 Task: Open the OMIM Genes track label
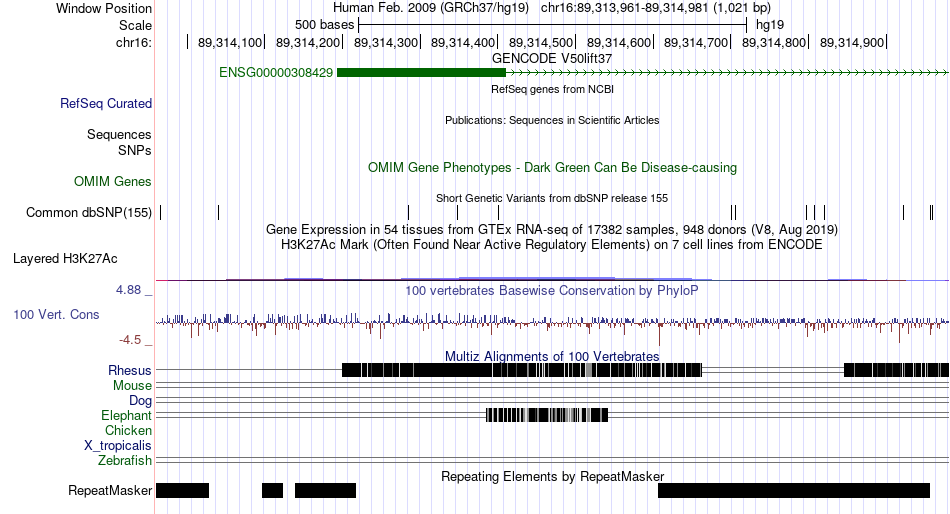click(113, 181)
